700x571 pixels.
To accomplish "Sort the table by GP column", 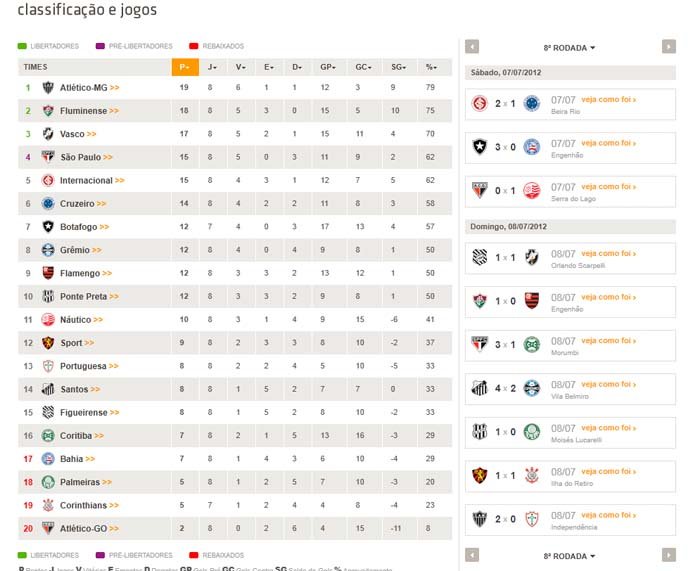I will click(x=328, y=67).
